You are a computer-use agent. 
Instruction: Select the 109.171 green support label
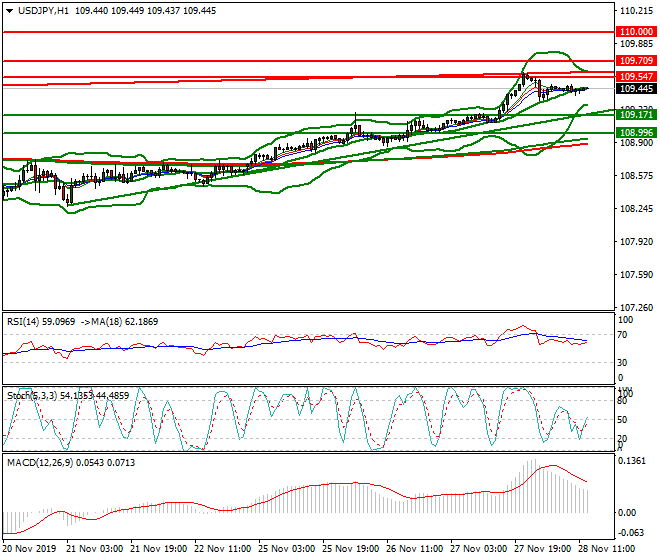[636, 115]
